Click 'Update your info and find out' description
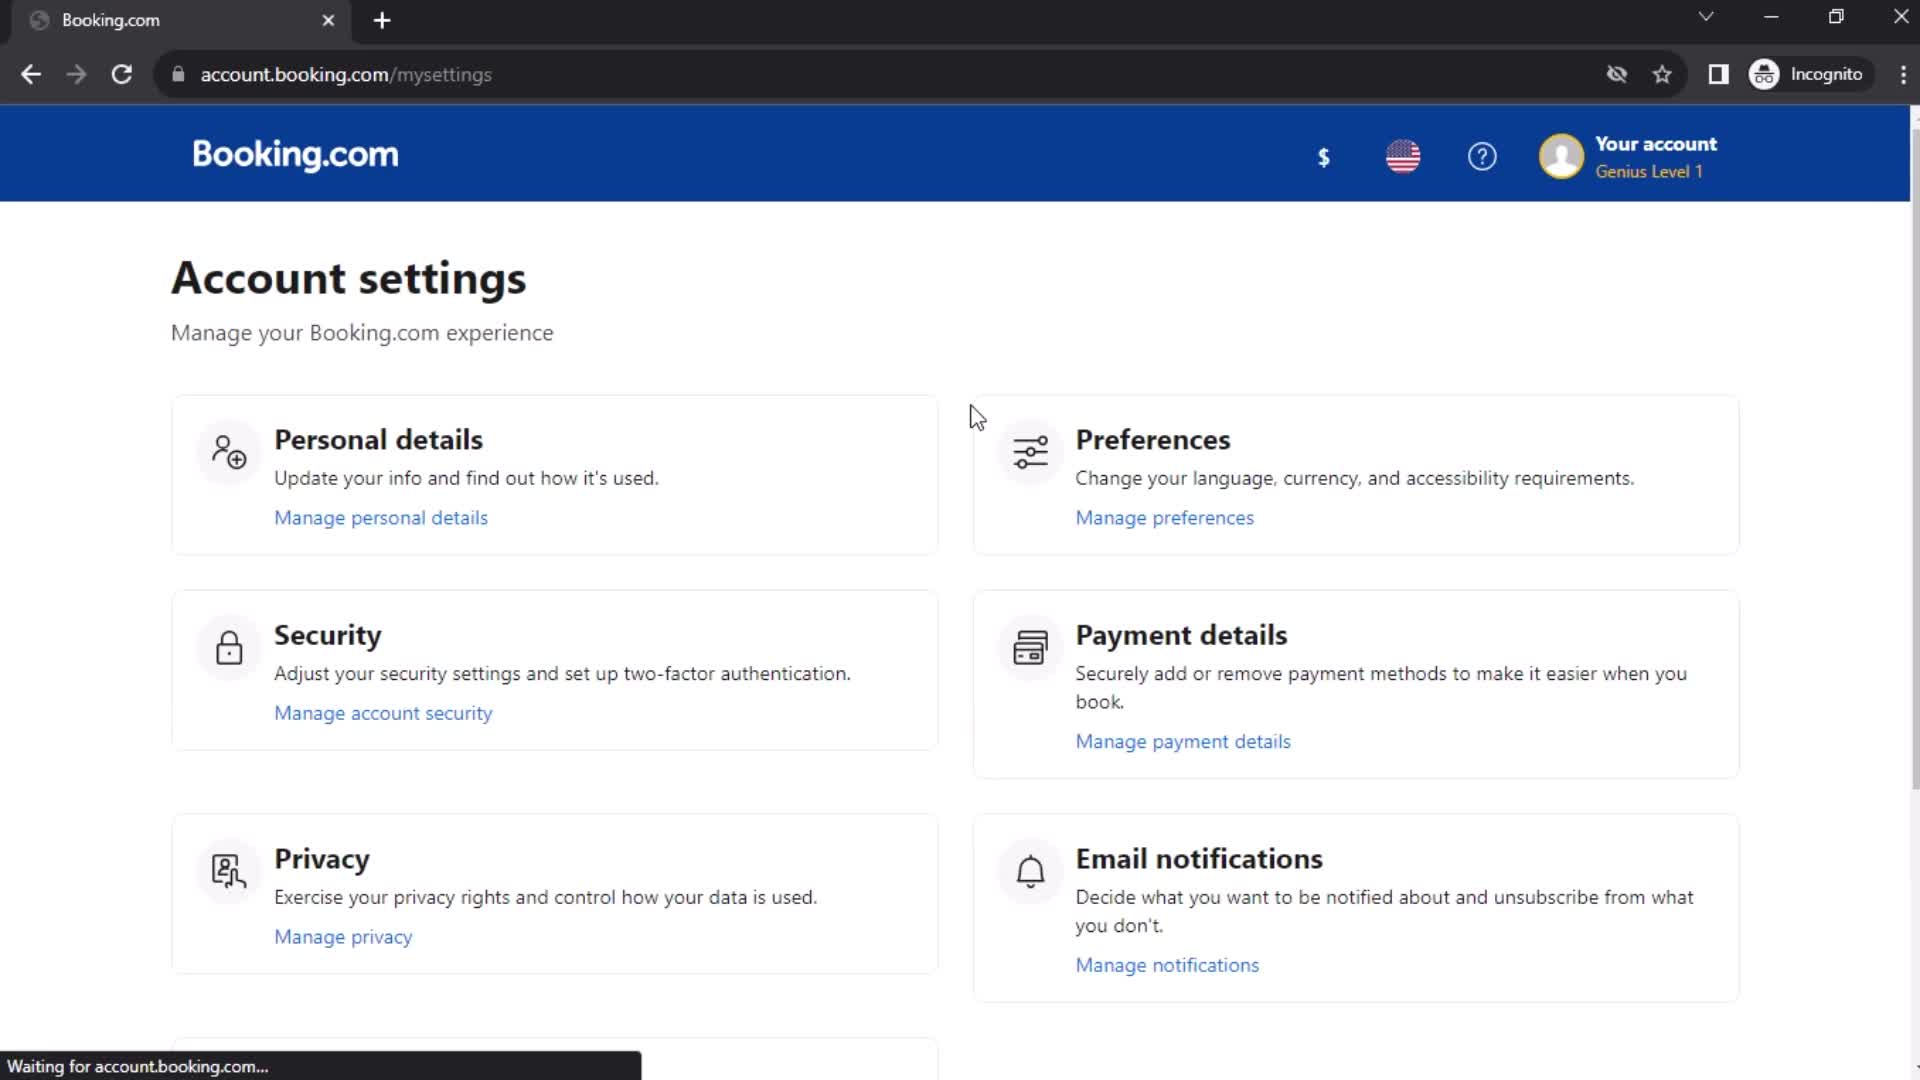Viewport: 1920px width, 1080px height. [x=466, y=478]
